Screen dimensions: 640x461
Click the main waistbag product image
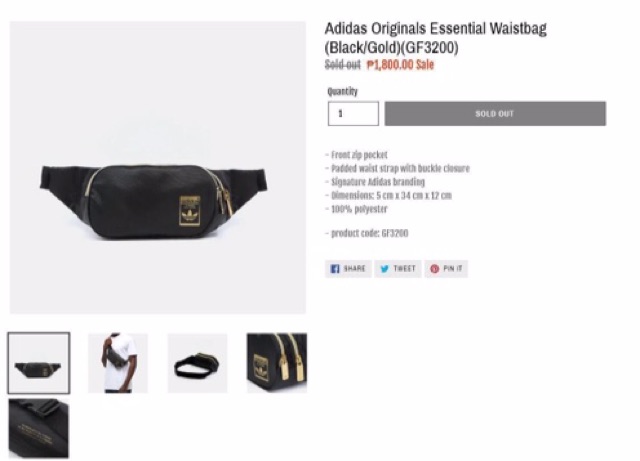tap(158, 167)
